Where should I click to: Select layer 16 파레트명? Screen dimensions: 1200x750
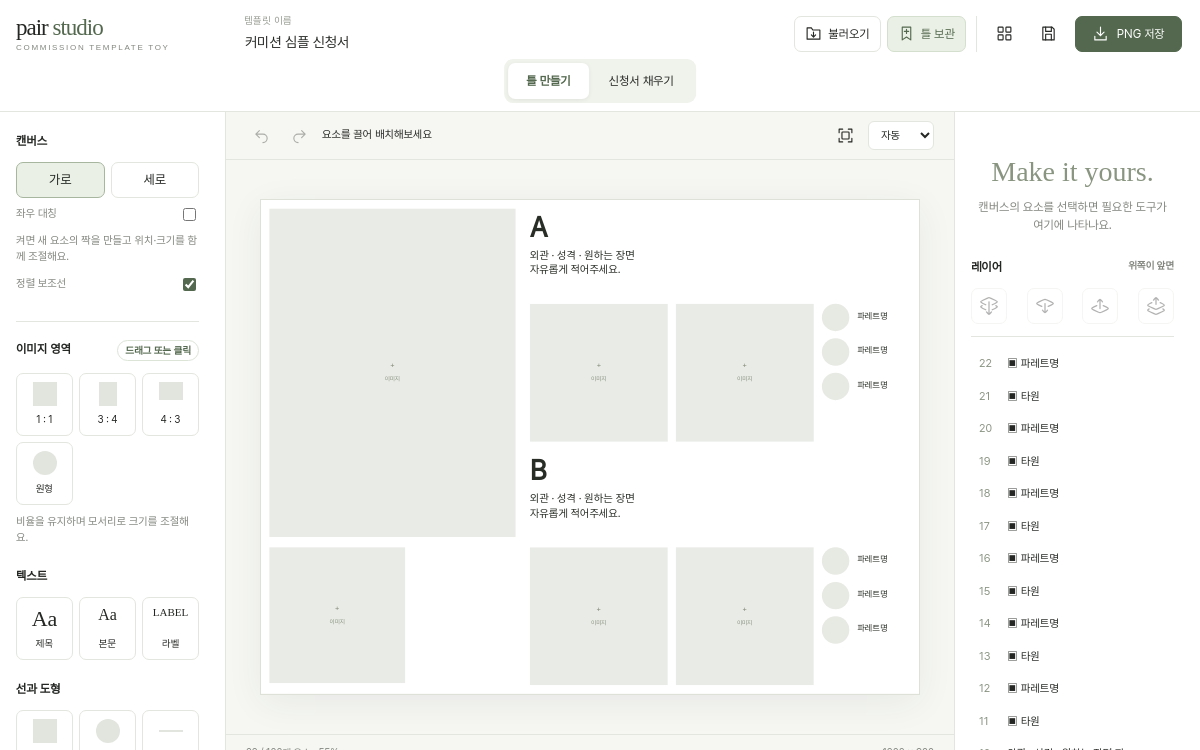click(x=1072, y=558)
